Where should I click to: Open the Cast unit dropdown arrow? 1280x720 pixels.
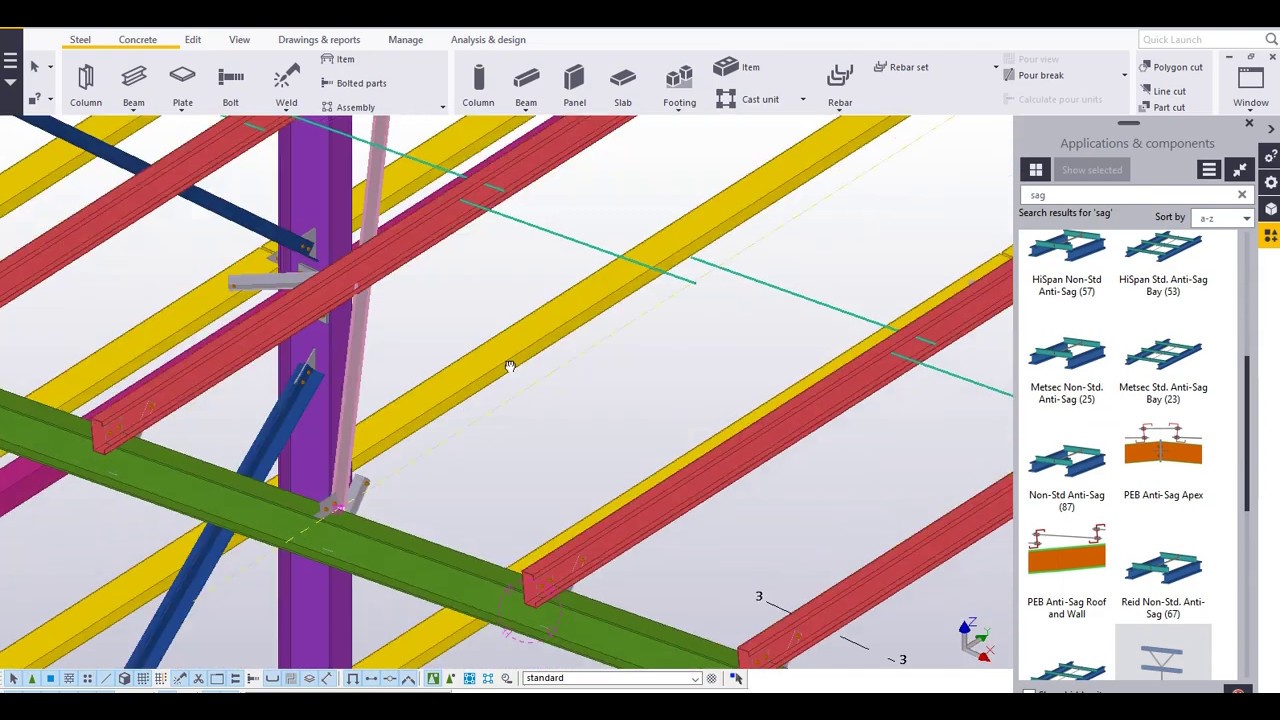point(802,99)
